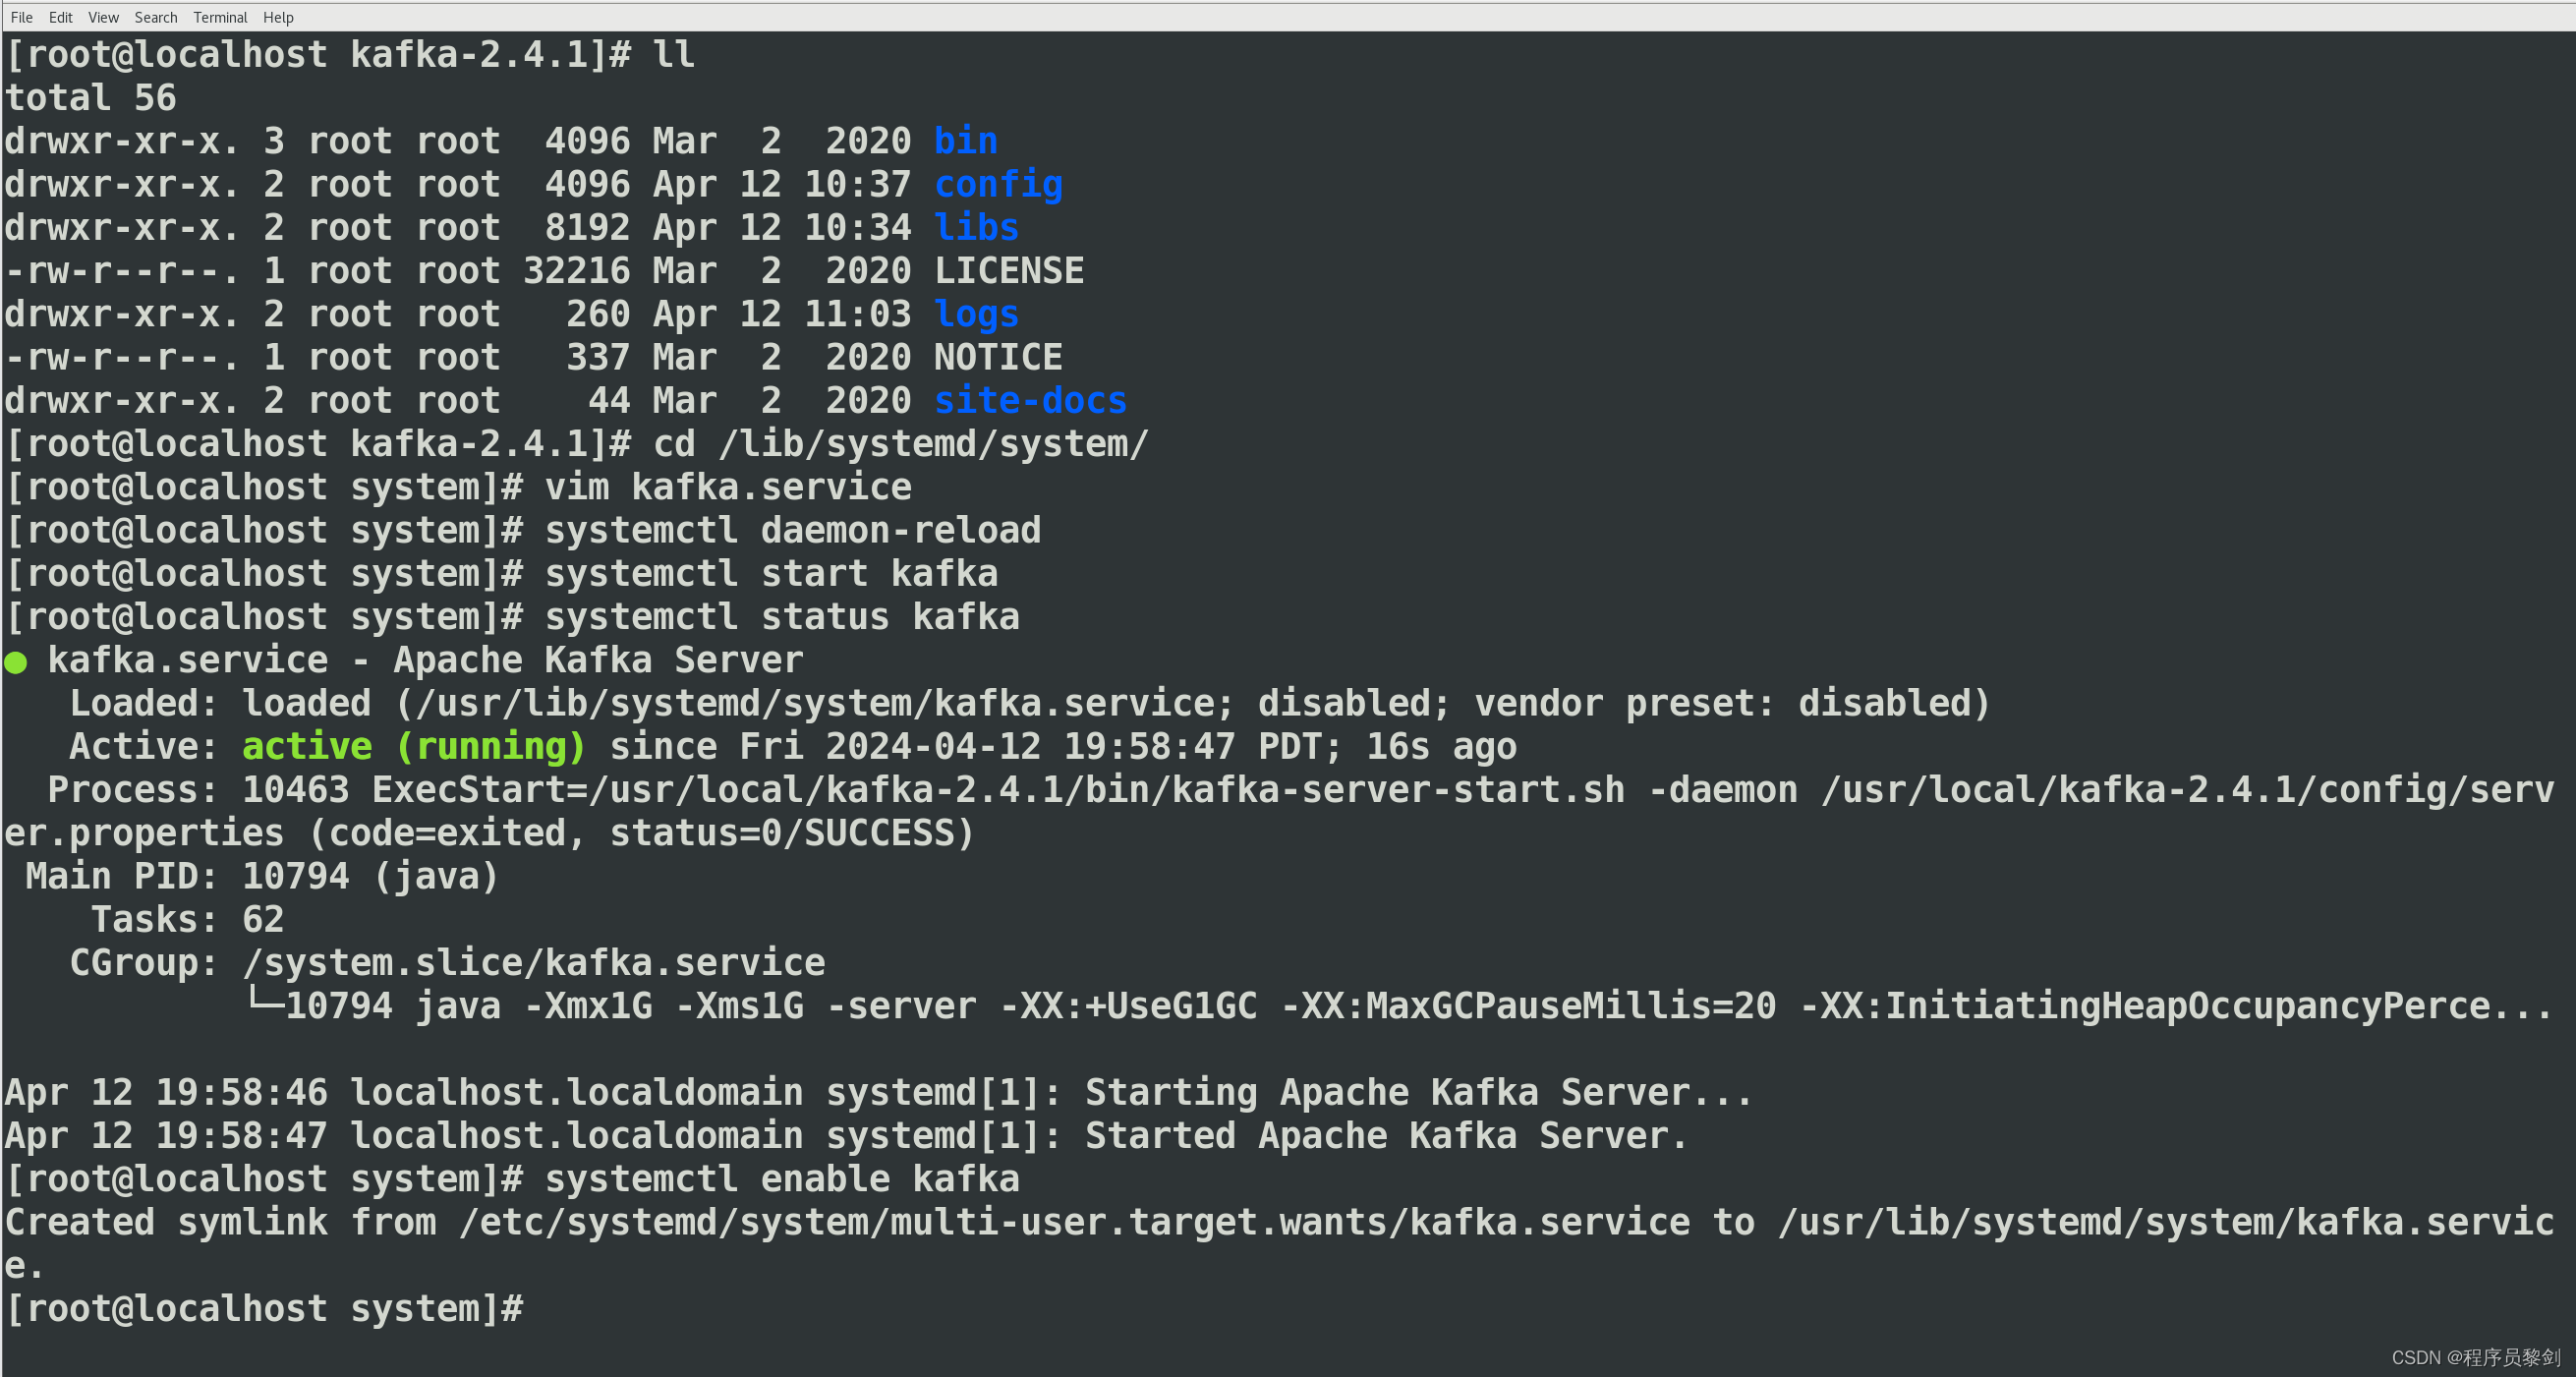Open the Edit menu
The image size is (2576, 1377).
pos(60,16)
